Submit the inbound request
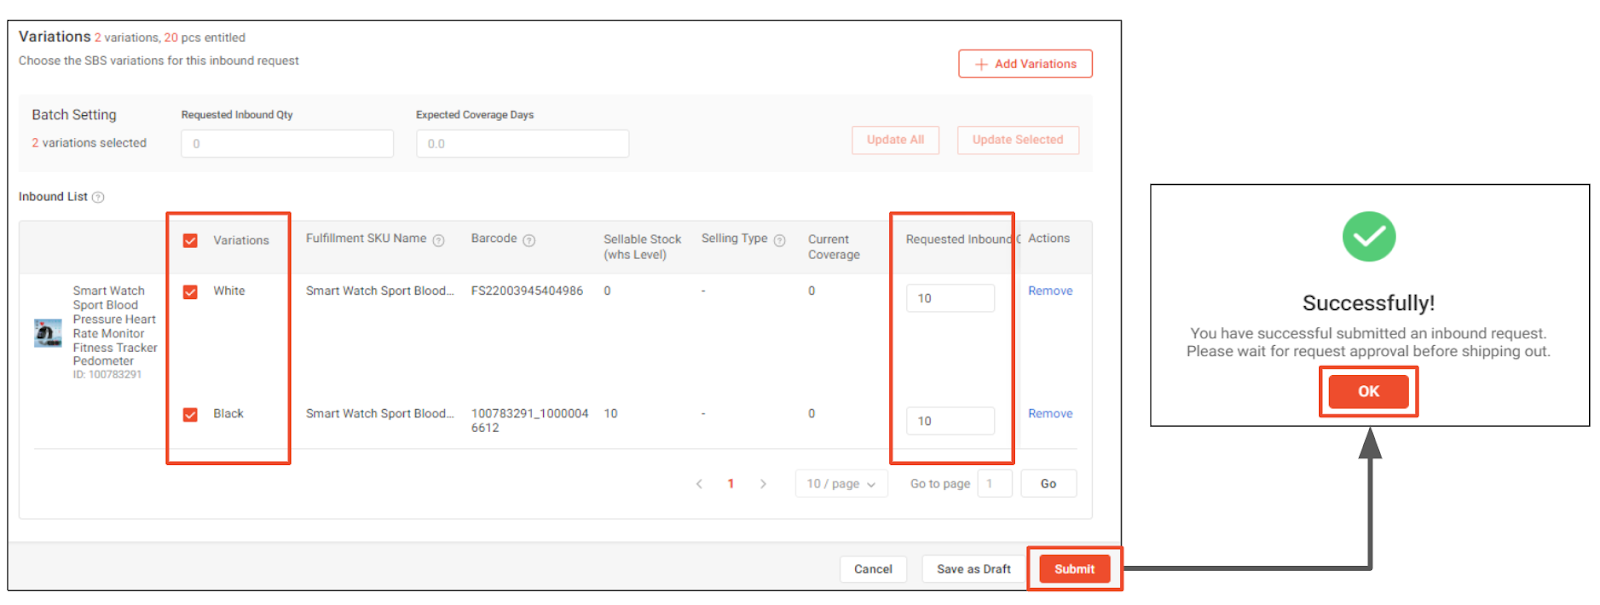The width and height of the screenshot is (1600, 605). 1074,569
